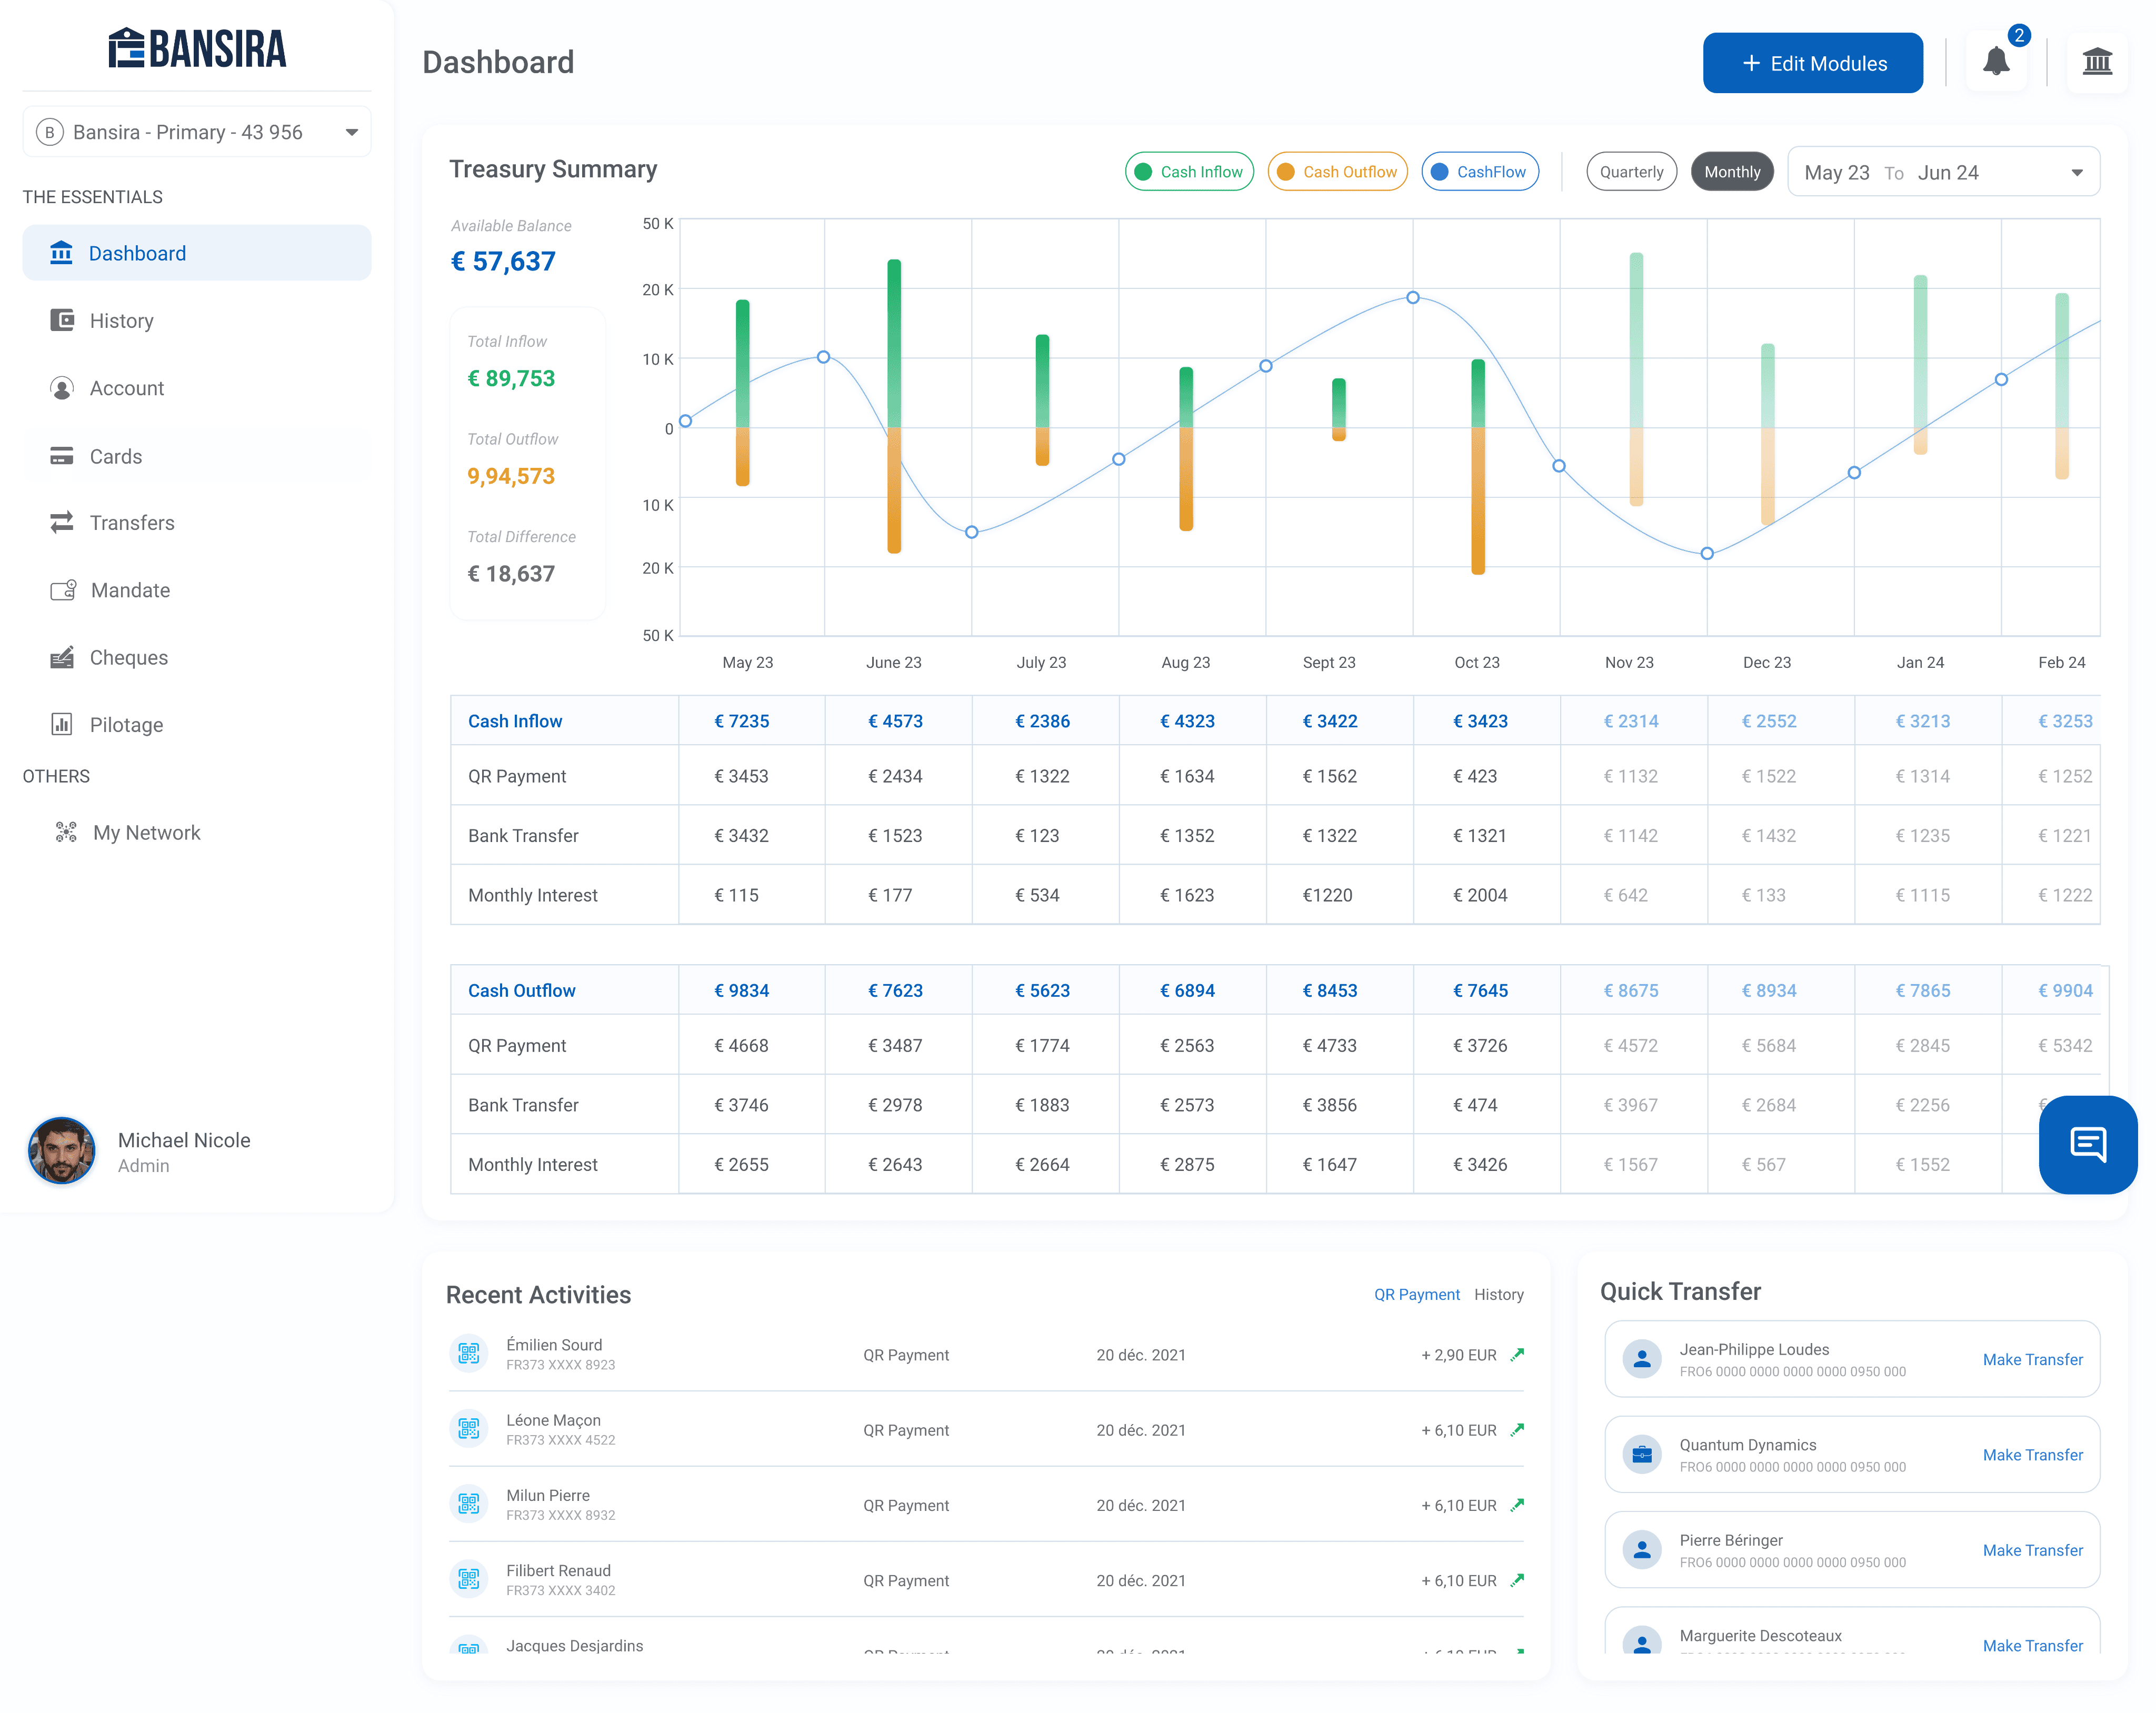Open Cheques in sidebar

[196, 657]
